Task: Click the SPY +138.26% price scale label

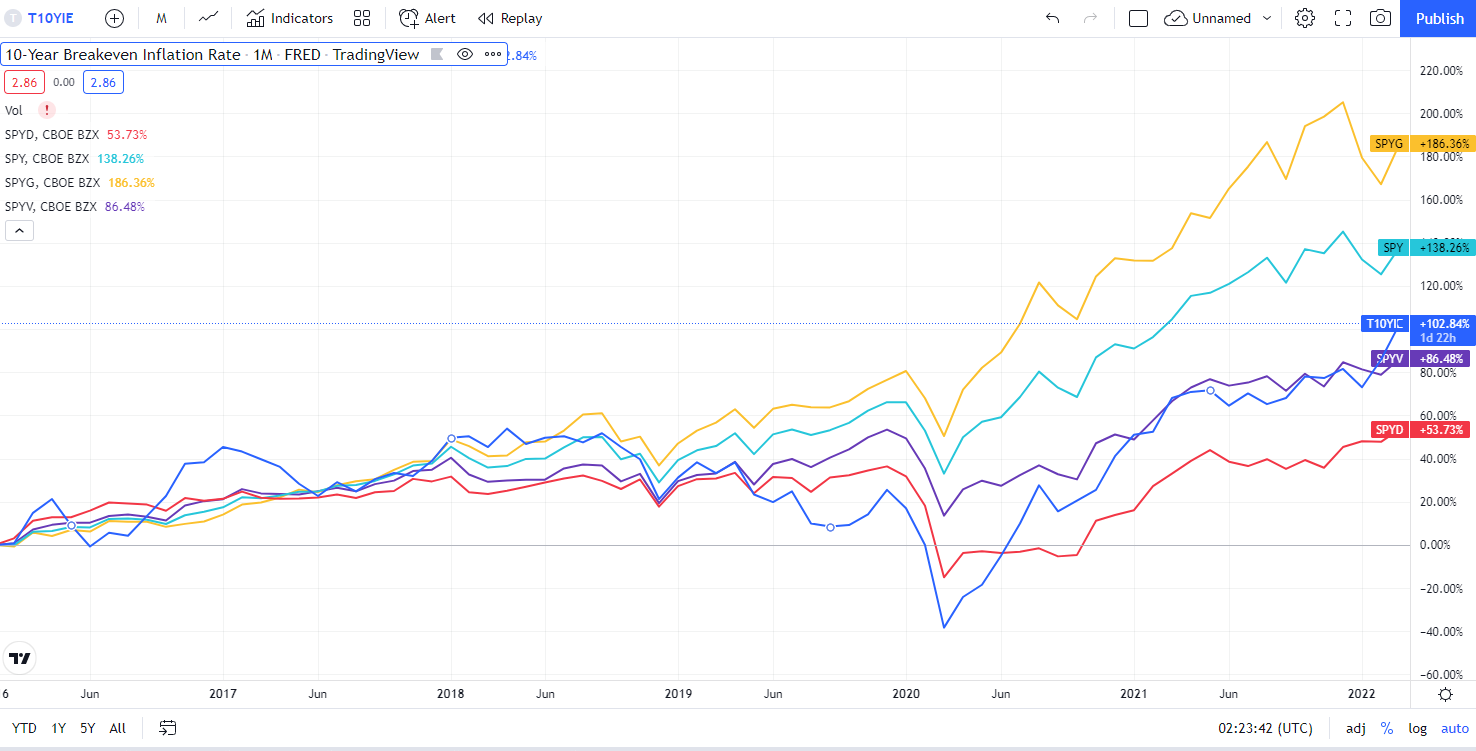Action: point(1424,247)
